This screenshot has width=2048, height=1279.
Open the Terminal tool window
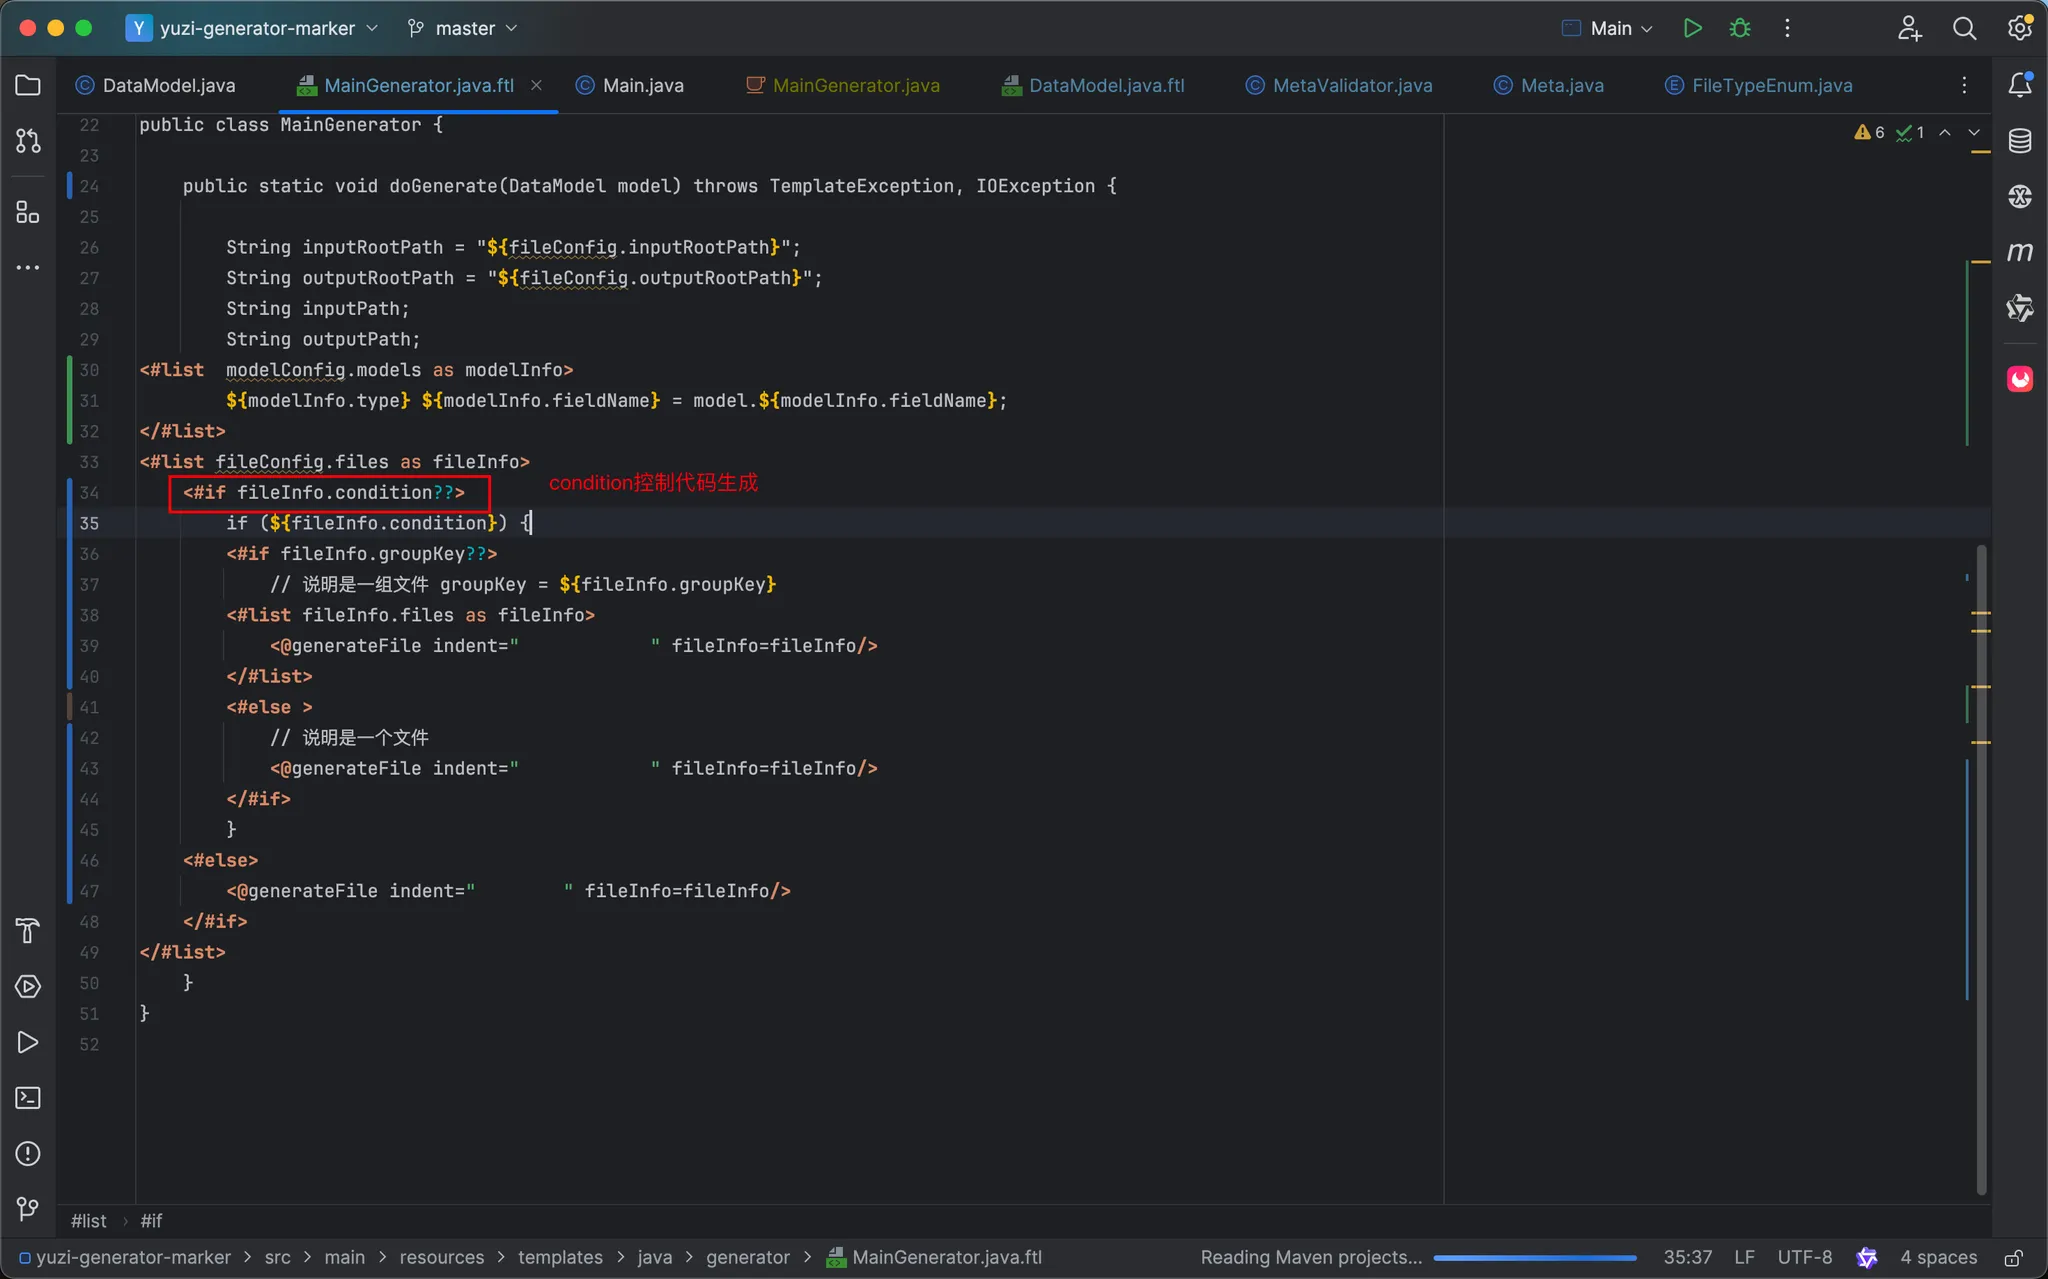pos(28,1098)
